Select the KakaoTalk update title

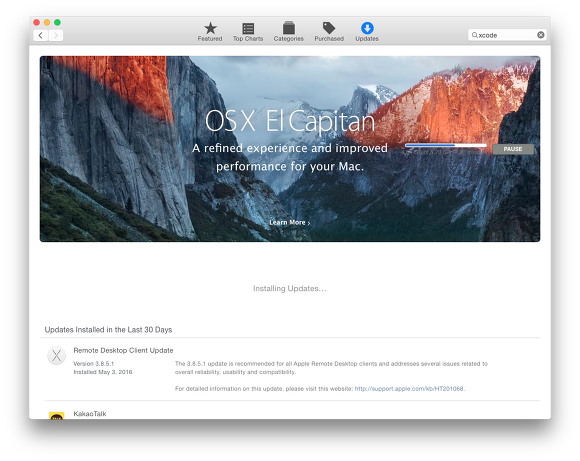[x=90, y=414]
